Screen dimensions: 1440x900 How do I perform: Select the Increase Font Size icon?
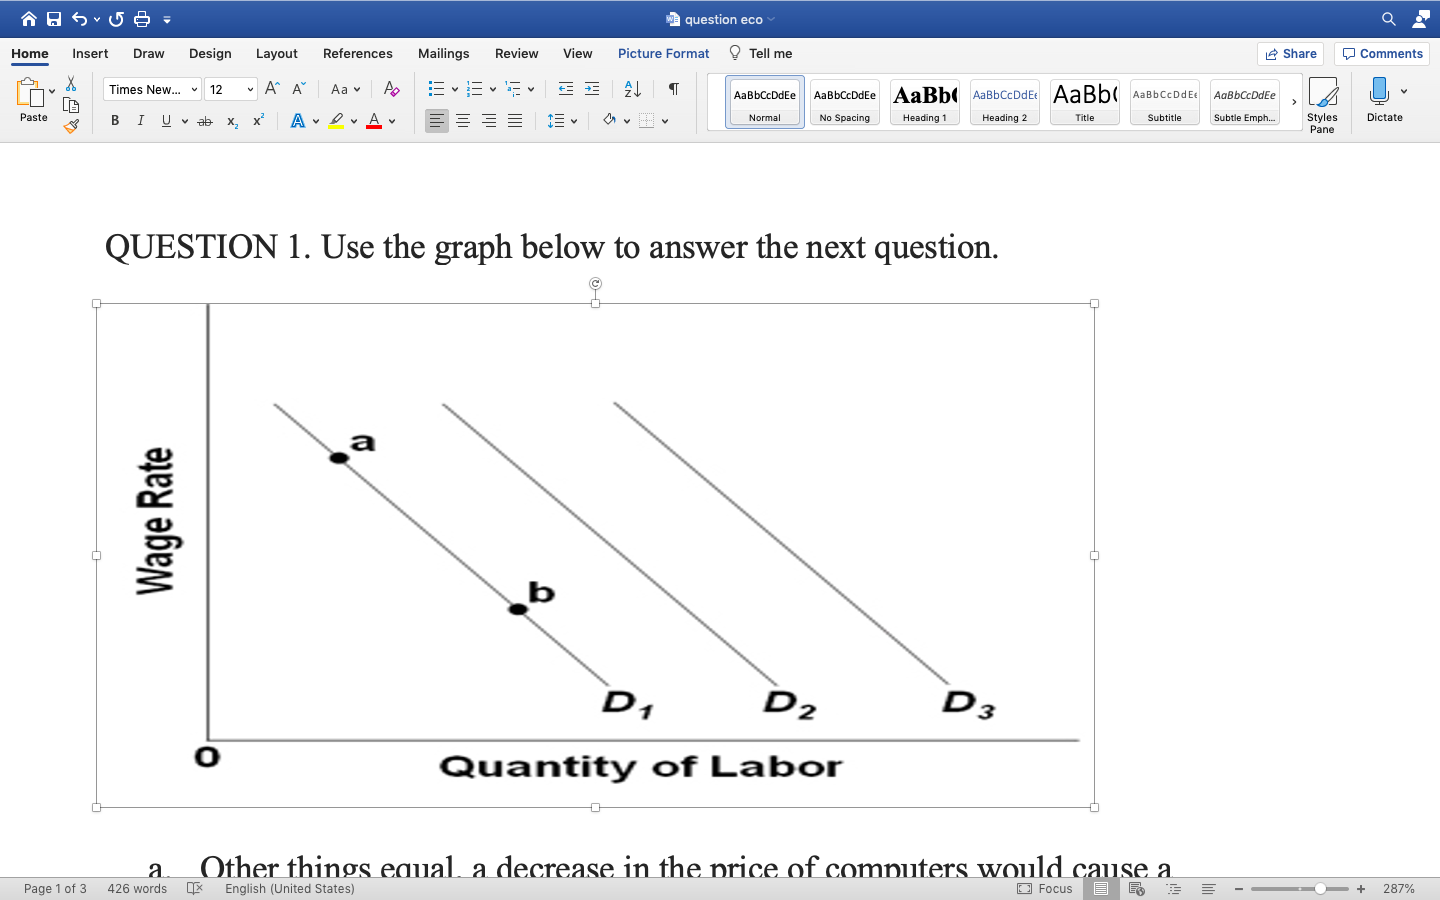click(x=269, y=88)
